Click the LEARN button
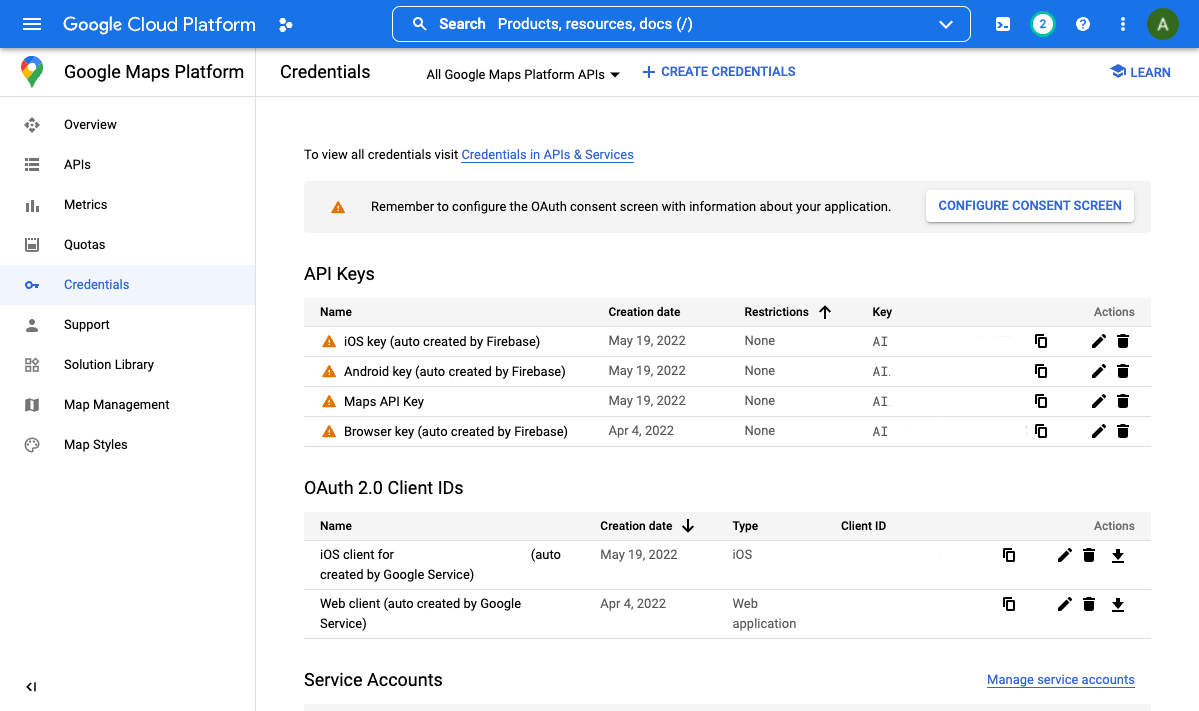 (x=1140, y=72)
